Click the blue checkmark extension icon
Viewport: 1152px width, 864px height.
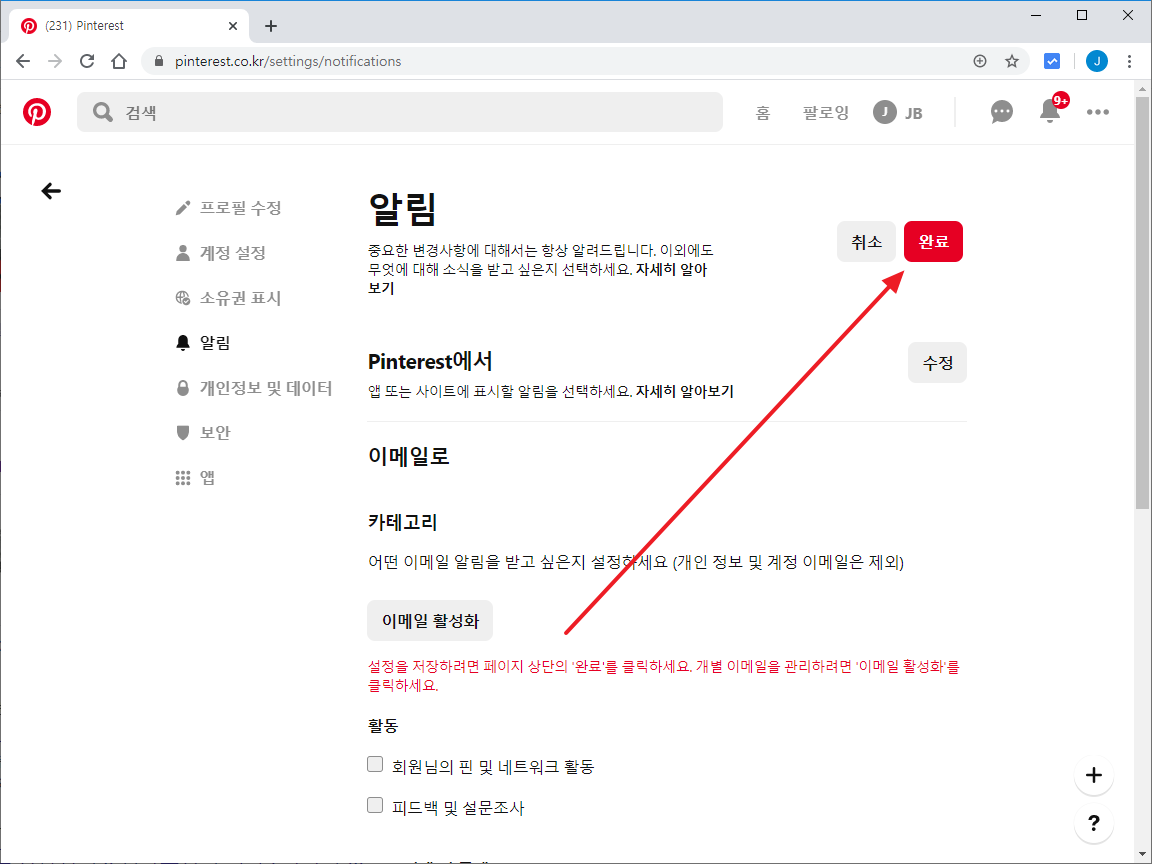point(1052,61)
